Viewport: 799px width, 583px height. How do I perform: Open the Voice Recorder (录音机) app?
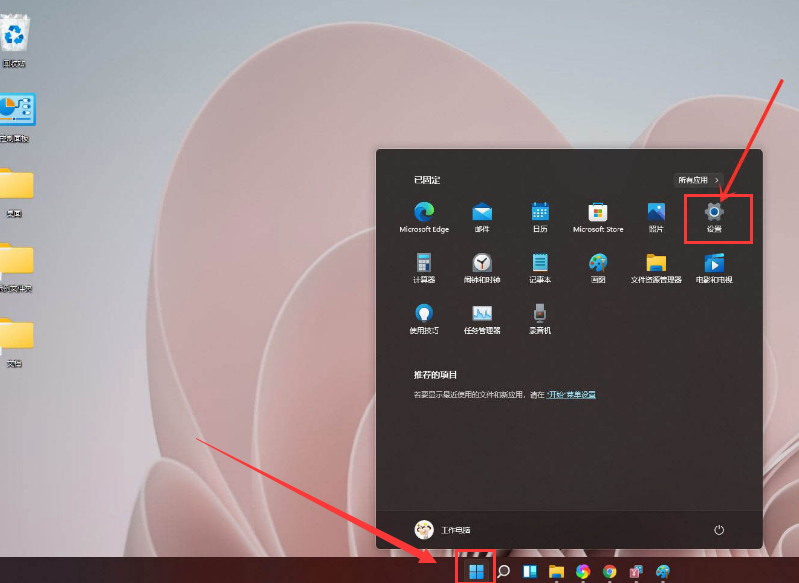[540, 319]
